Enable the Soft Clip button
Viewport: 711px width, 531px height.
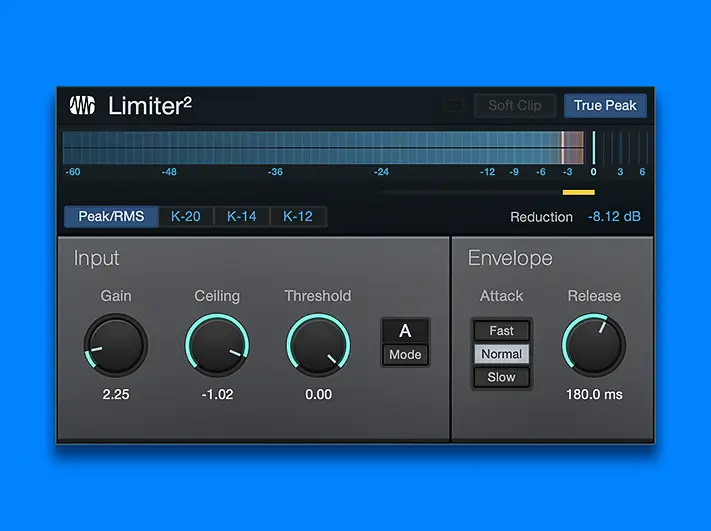515,106
